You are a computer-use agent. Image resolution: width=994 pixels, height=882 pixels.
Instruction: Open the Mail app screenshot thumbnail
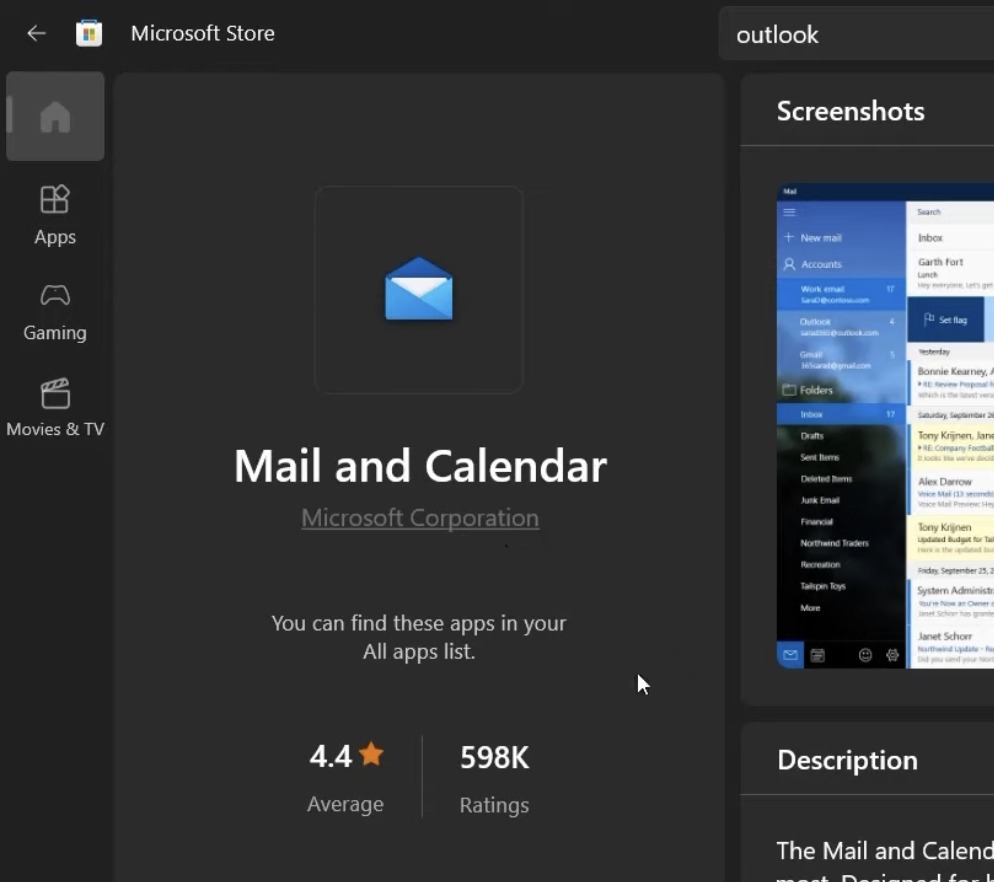pyautogui.click(x=885, y=425)
